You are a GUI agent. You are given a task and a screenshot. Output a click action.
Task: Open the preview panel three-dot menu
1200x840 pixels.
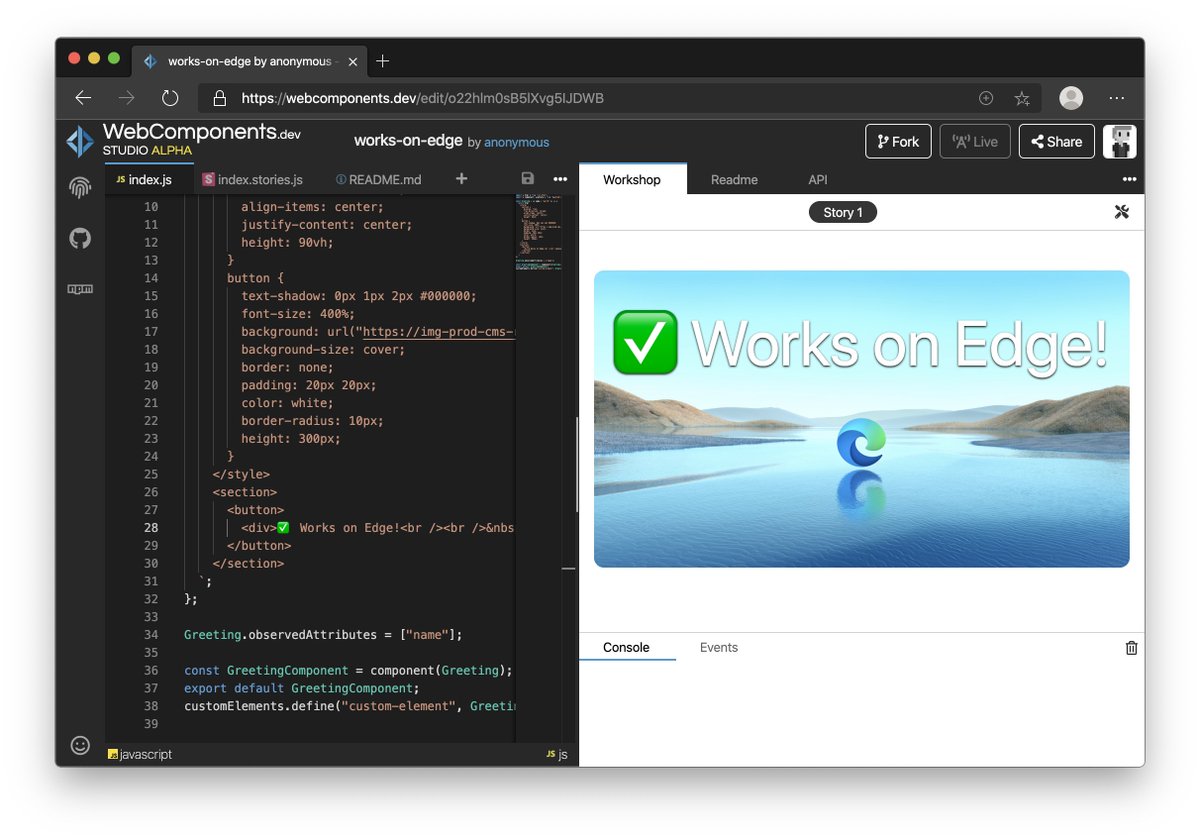tap(1129, 179)
